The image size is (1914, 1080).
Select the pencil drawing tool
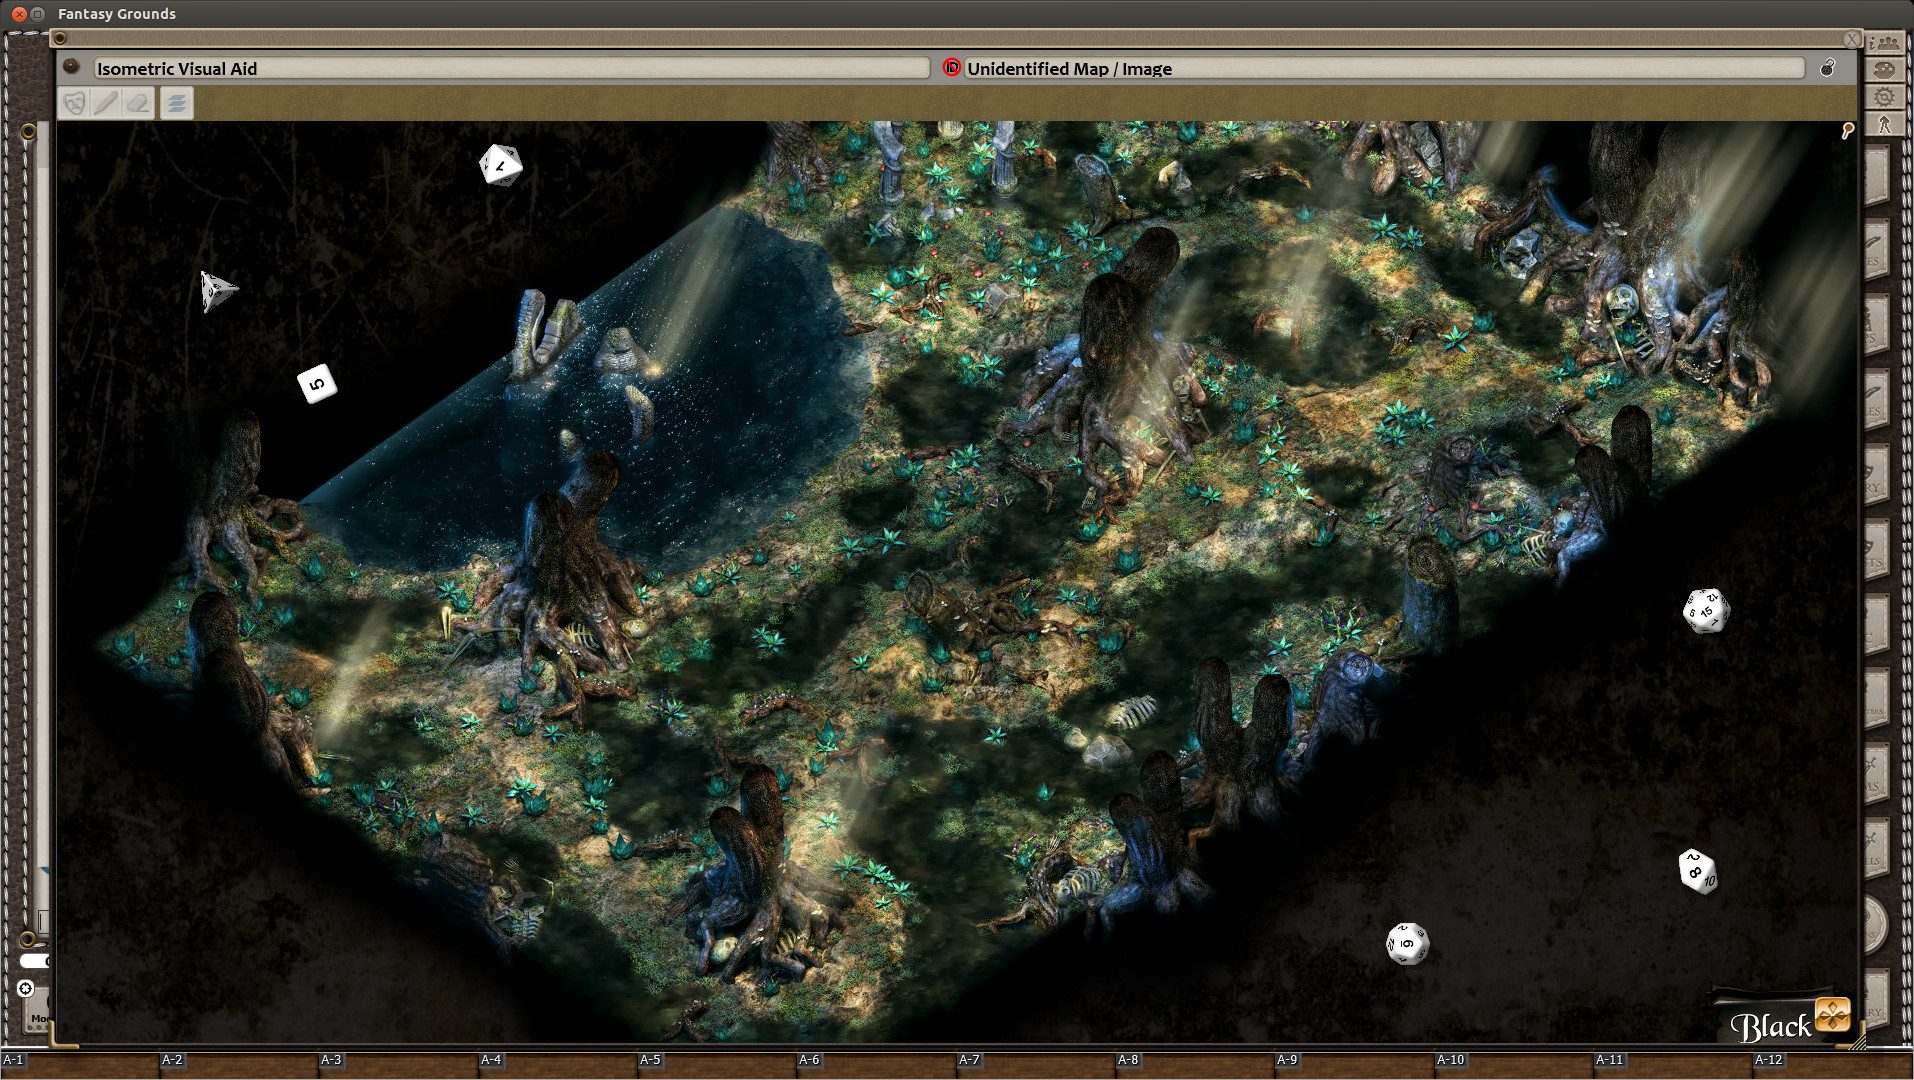pos(106,103)
